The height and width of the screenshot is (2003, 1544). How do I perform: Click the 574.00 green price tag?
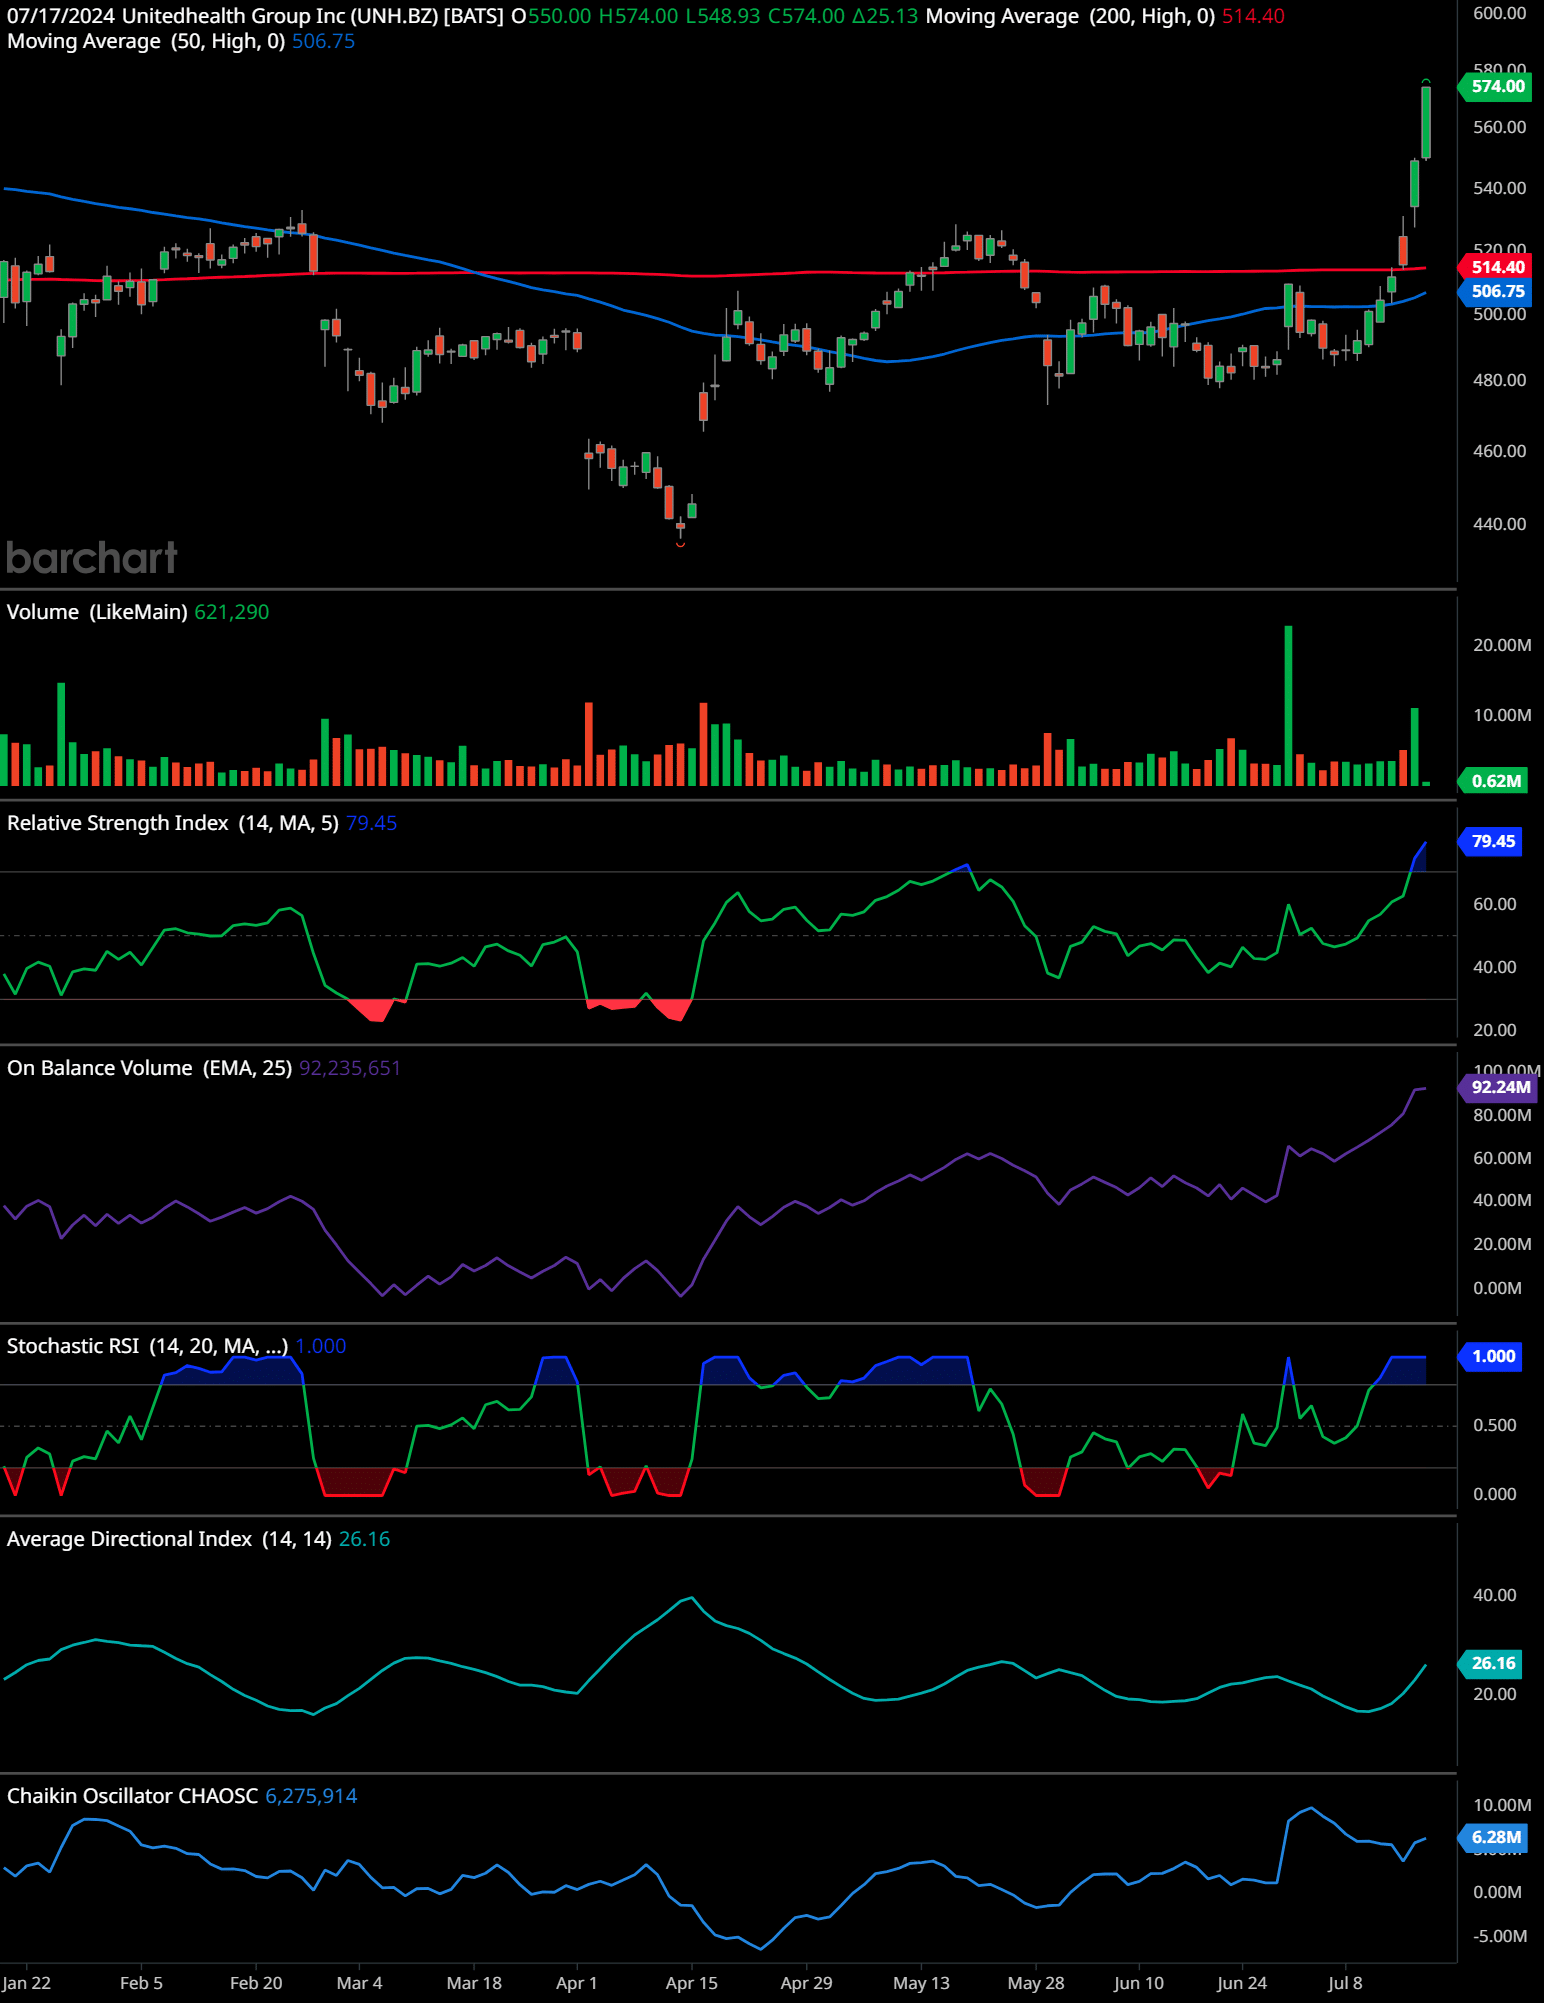coord(1496,86)
